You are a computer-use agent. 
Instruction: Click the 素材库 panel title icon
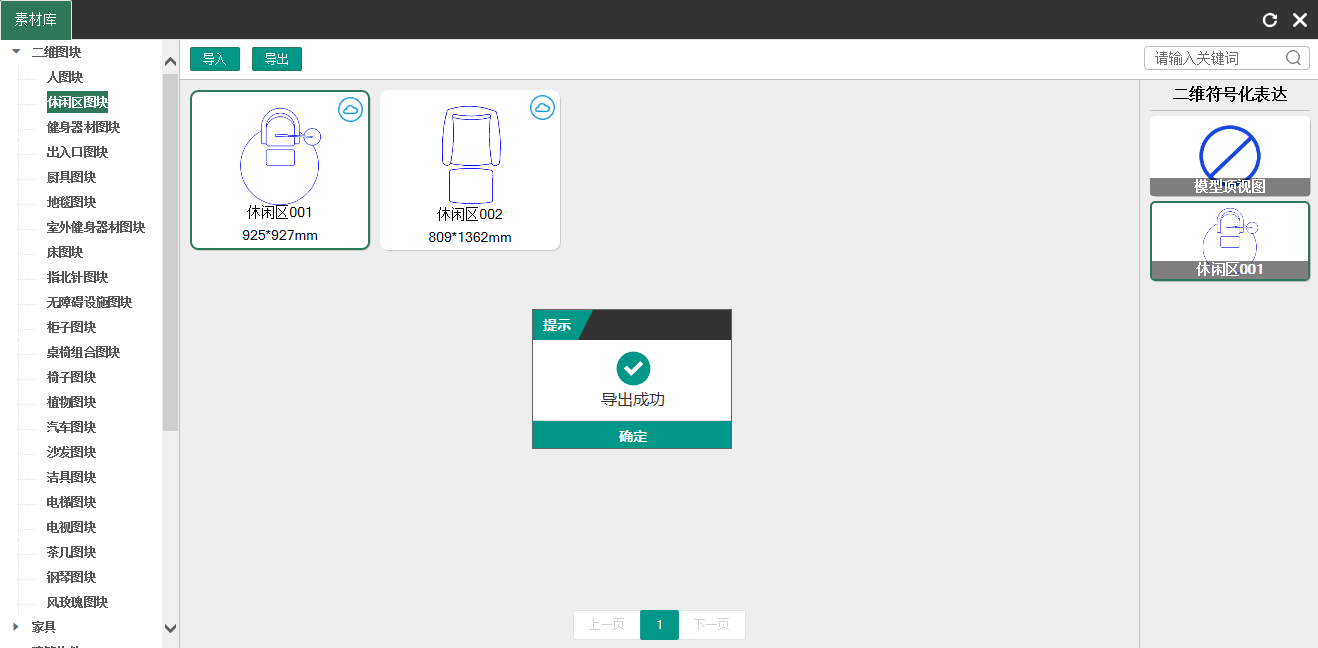tap(36, 19)
